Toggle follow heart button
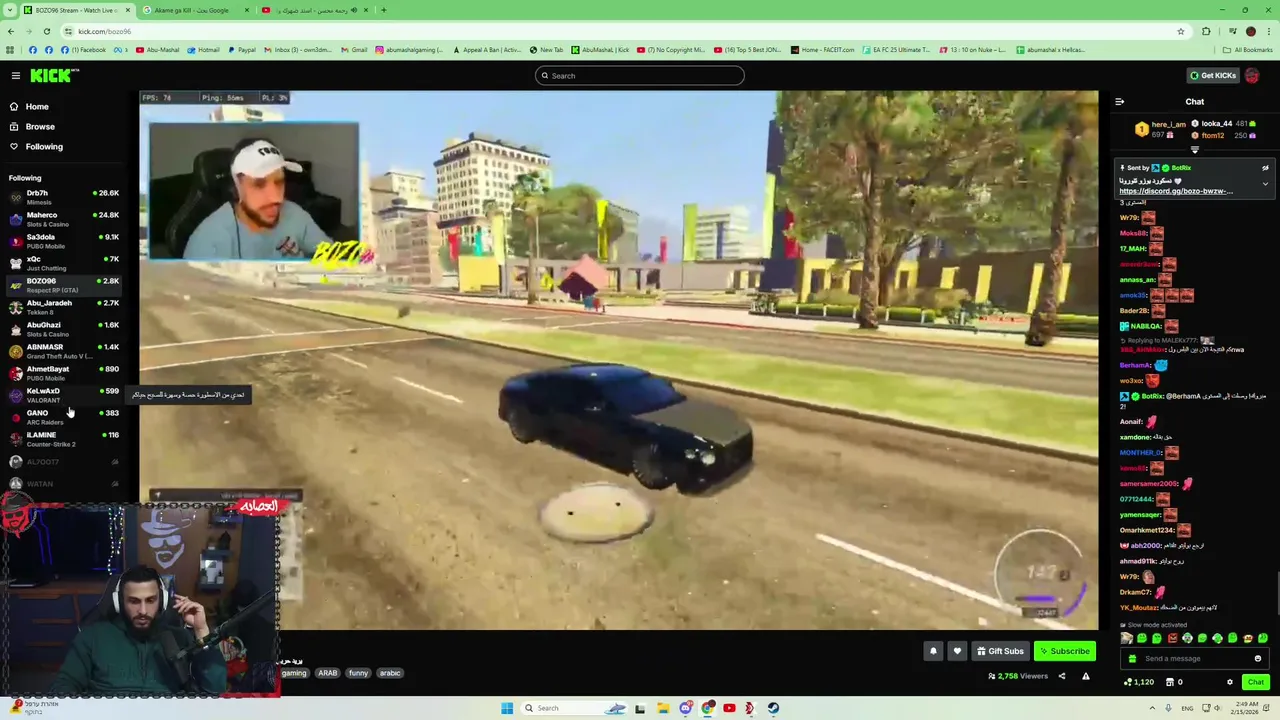Image resolution: width=1280 pixels, height=720 pixels. pos(957,651)
